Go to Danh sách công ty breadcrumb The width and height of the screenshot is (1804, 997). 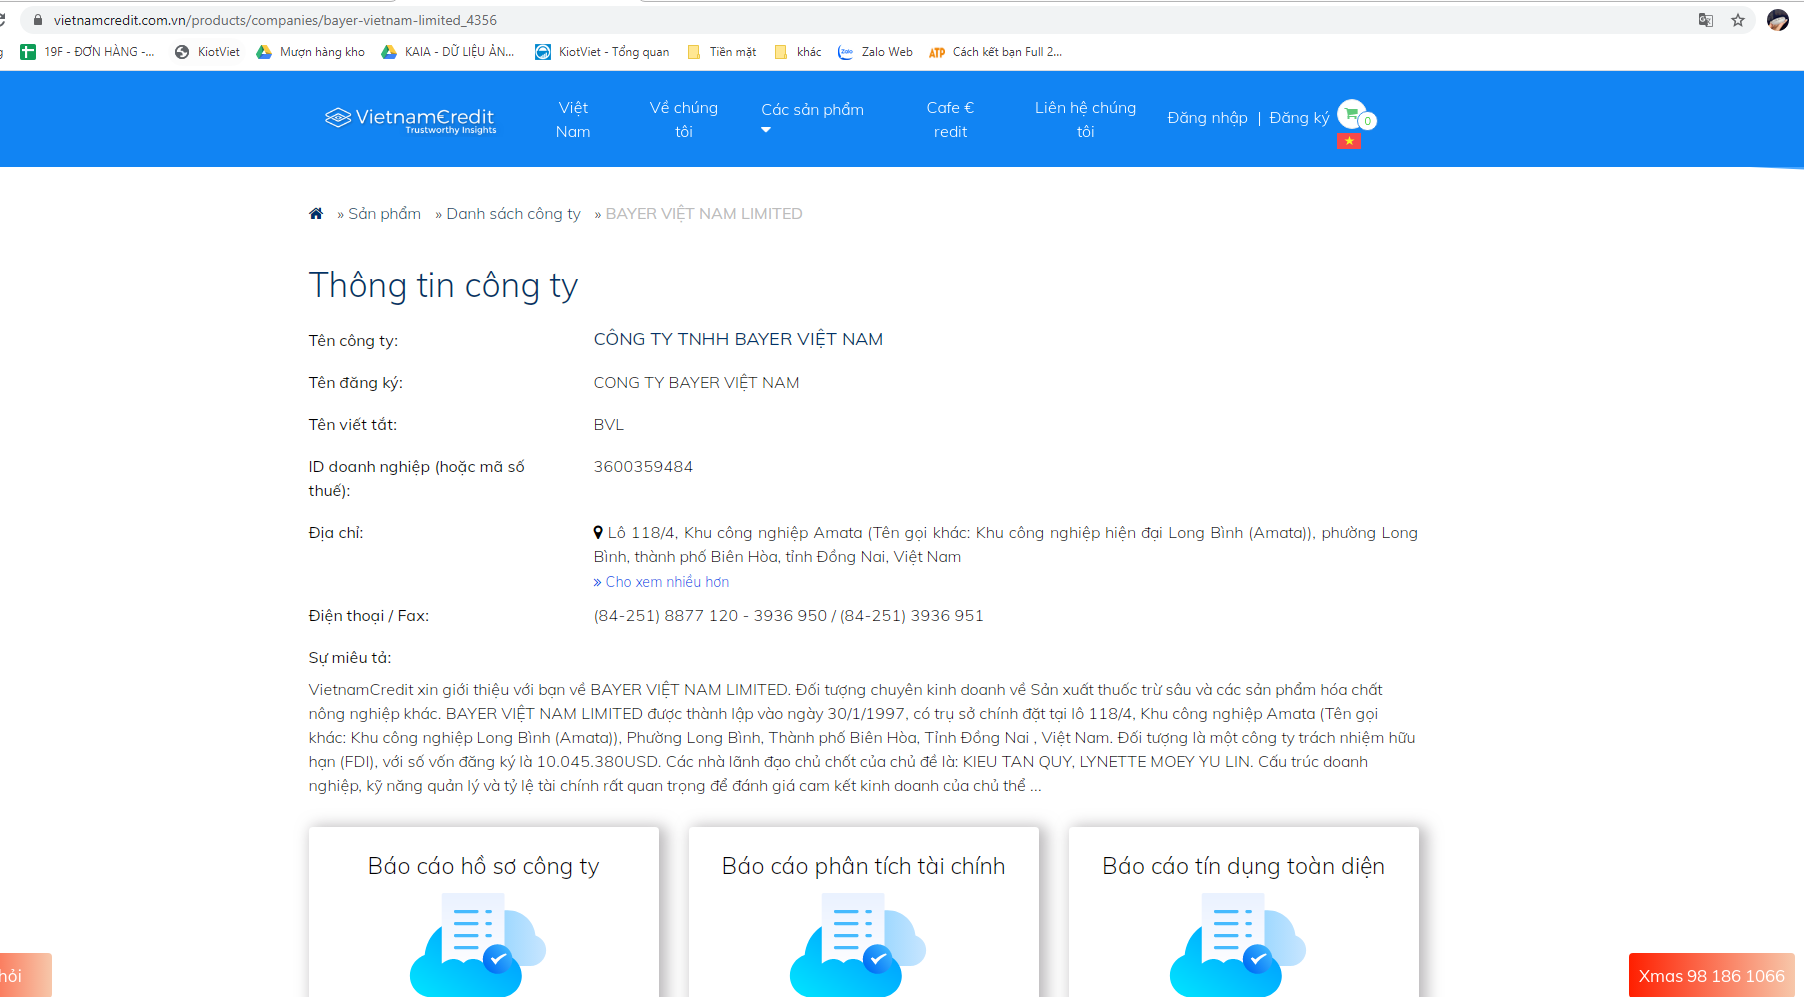coord(513,214)
